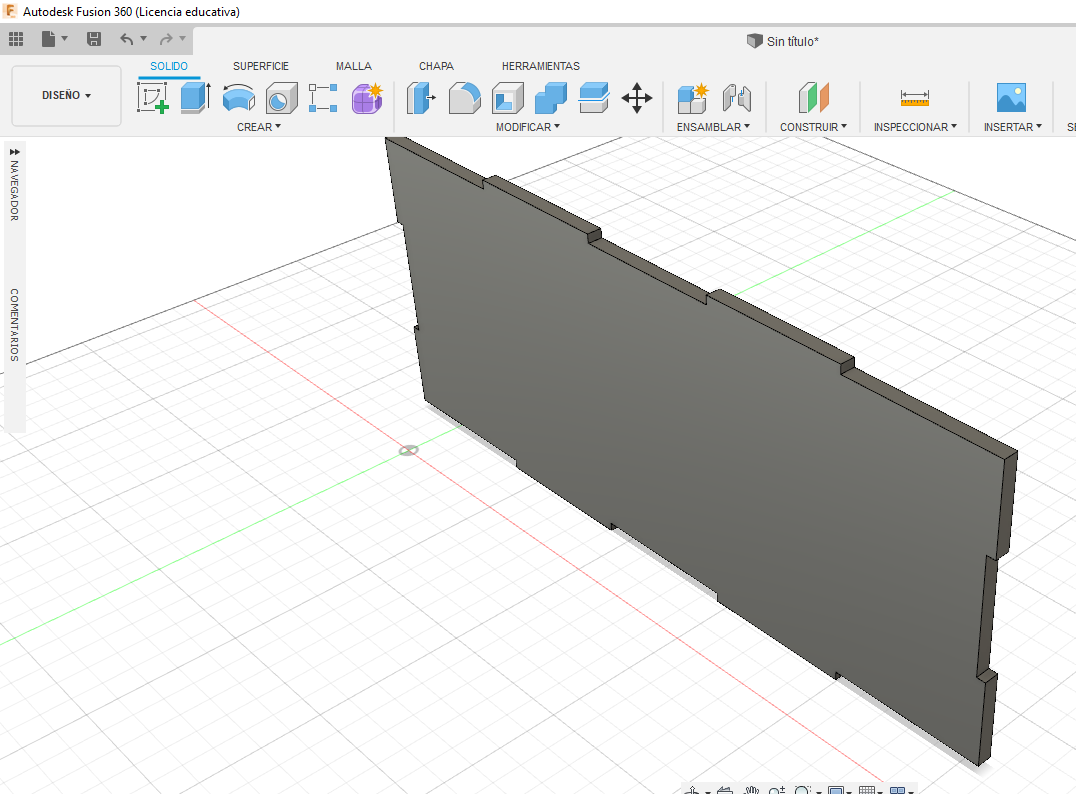Activate the Pan hand tool in navigation bar

pyautogui.click(x=752, y=791)
